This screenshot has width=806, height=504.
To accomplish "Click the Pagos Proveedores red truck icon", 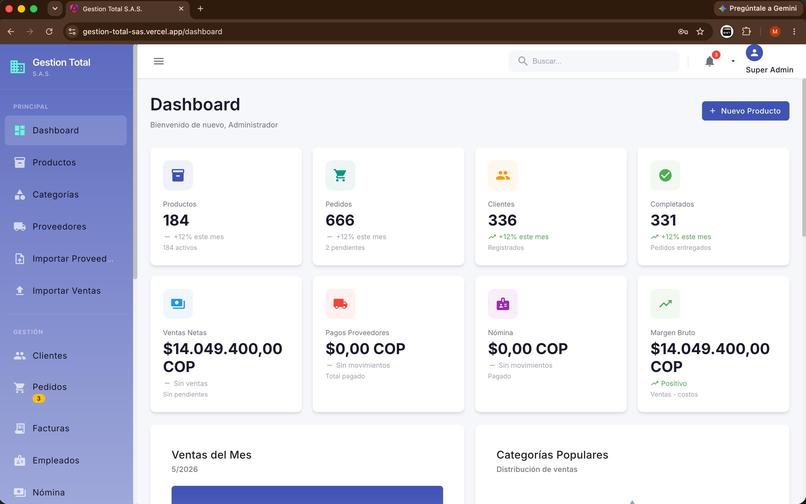I will [x=340, y=304].
